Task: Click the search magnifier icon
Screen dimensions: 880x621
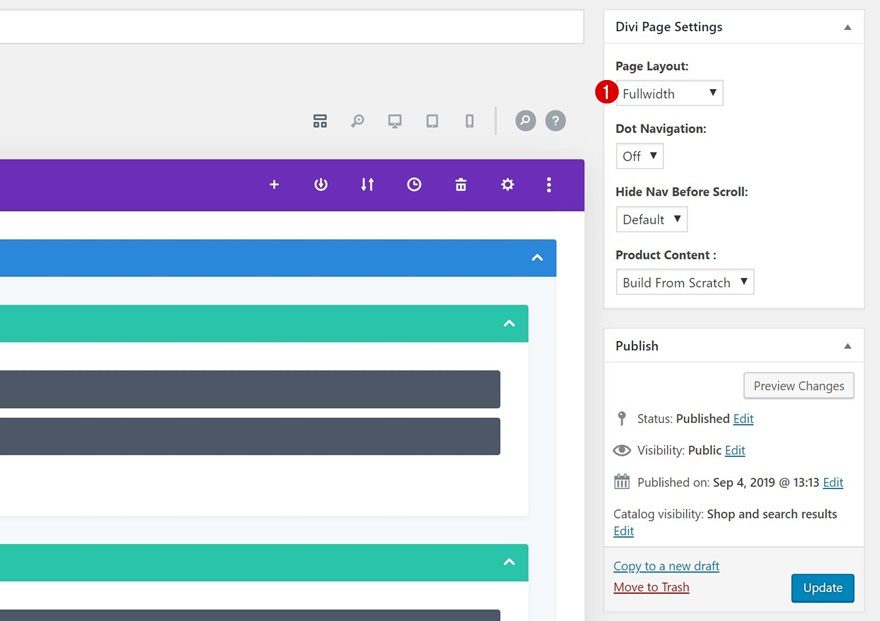Action: pyautogui.click(x=358, y=120)
